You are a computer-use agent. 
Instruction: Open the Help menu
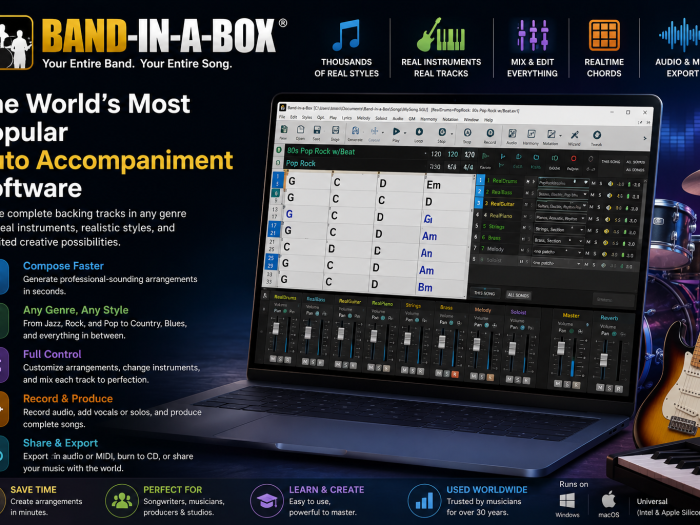coord(488,120)
